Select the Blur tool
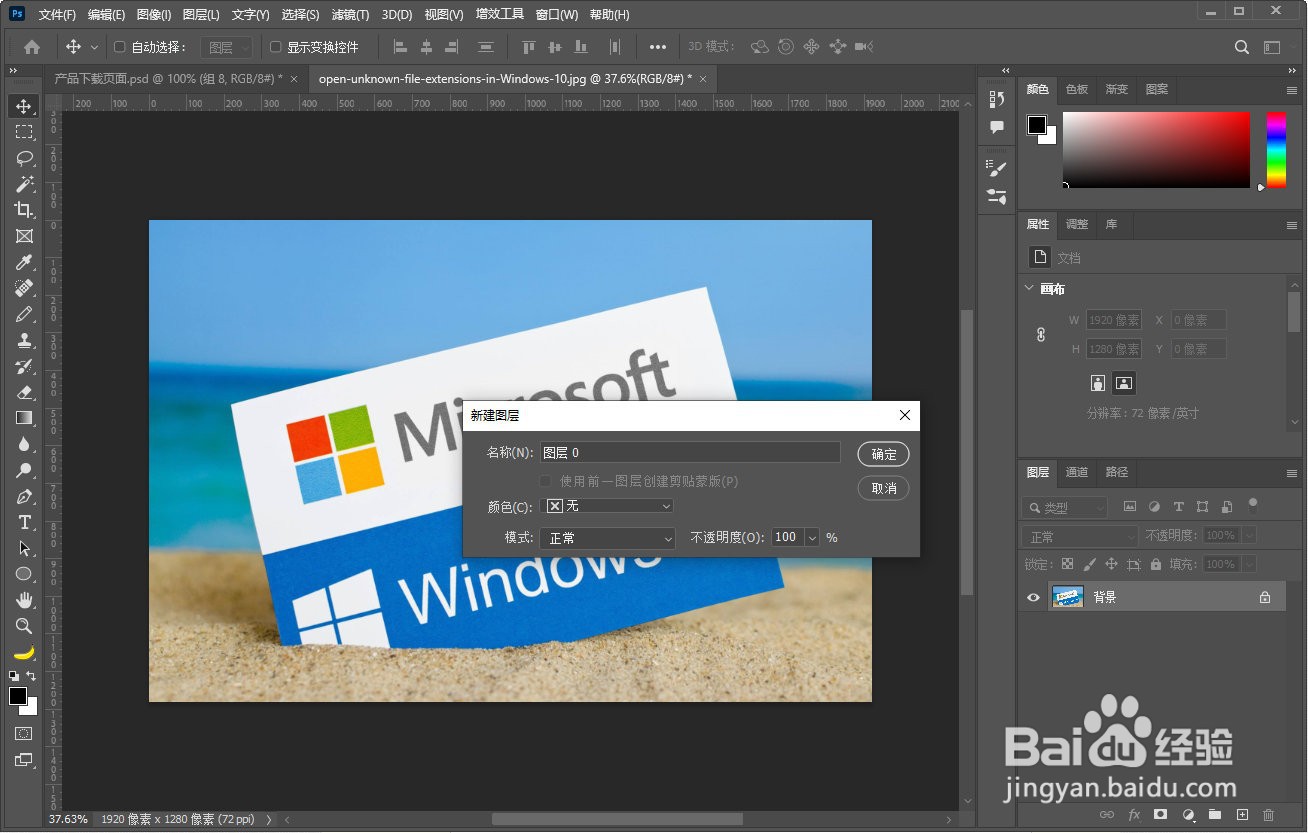This screenshot has width=1308, height=833. (x=24, y=444)
